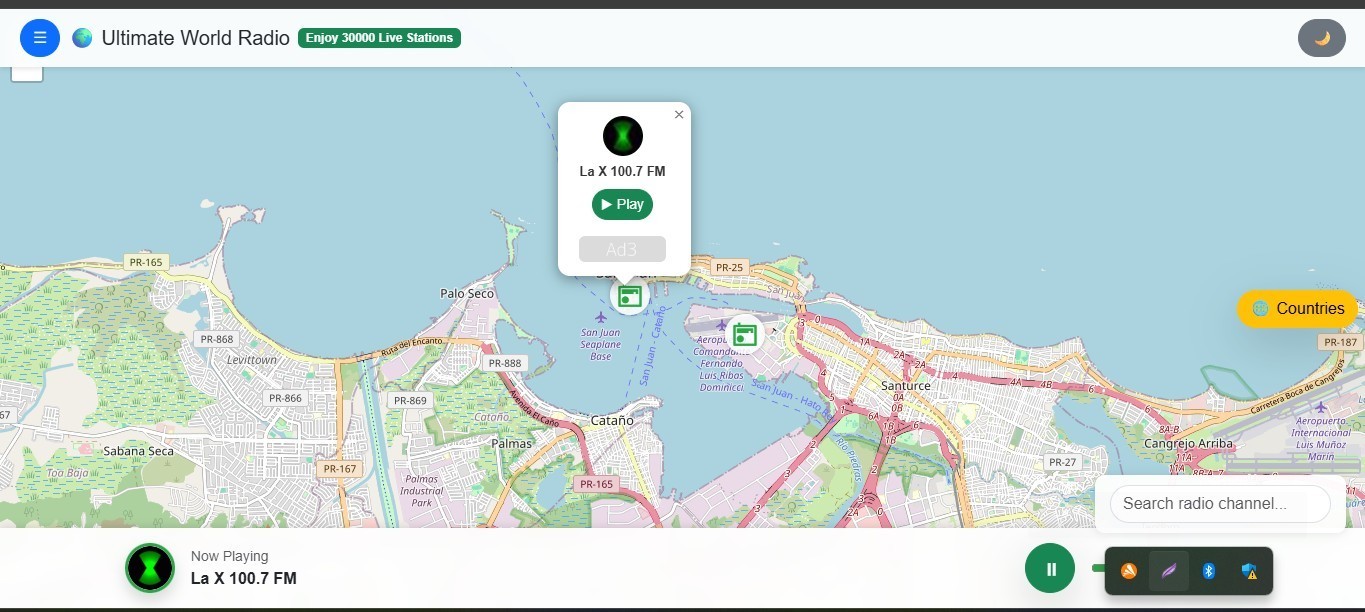1365x612 pixels.
Task: Select radio marker directly beneath the popup
Action: click(630, 295)
